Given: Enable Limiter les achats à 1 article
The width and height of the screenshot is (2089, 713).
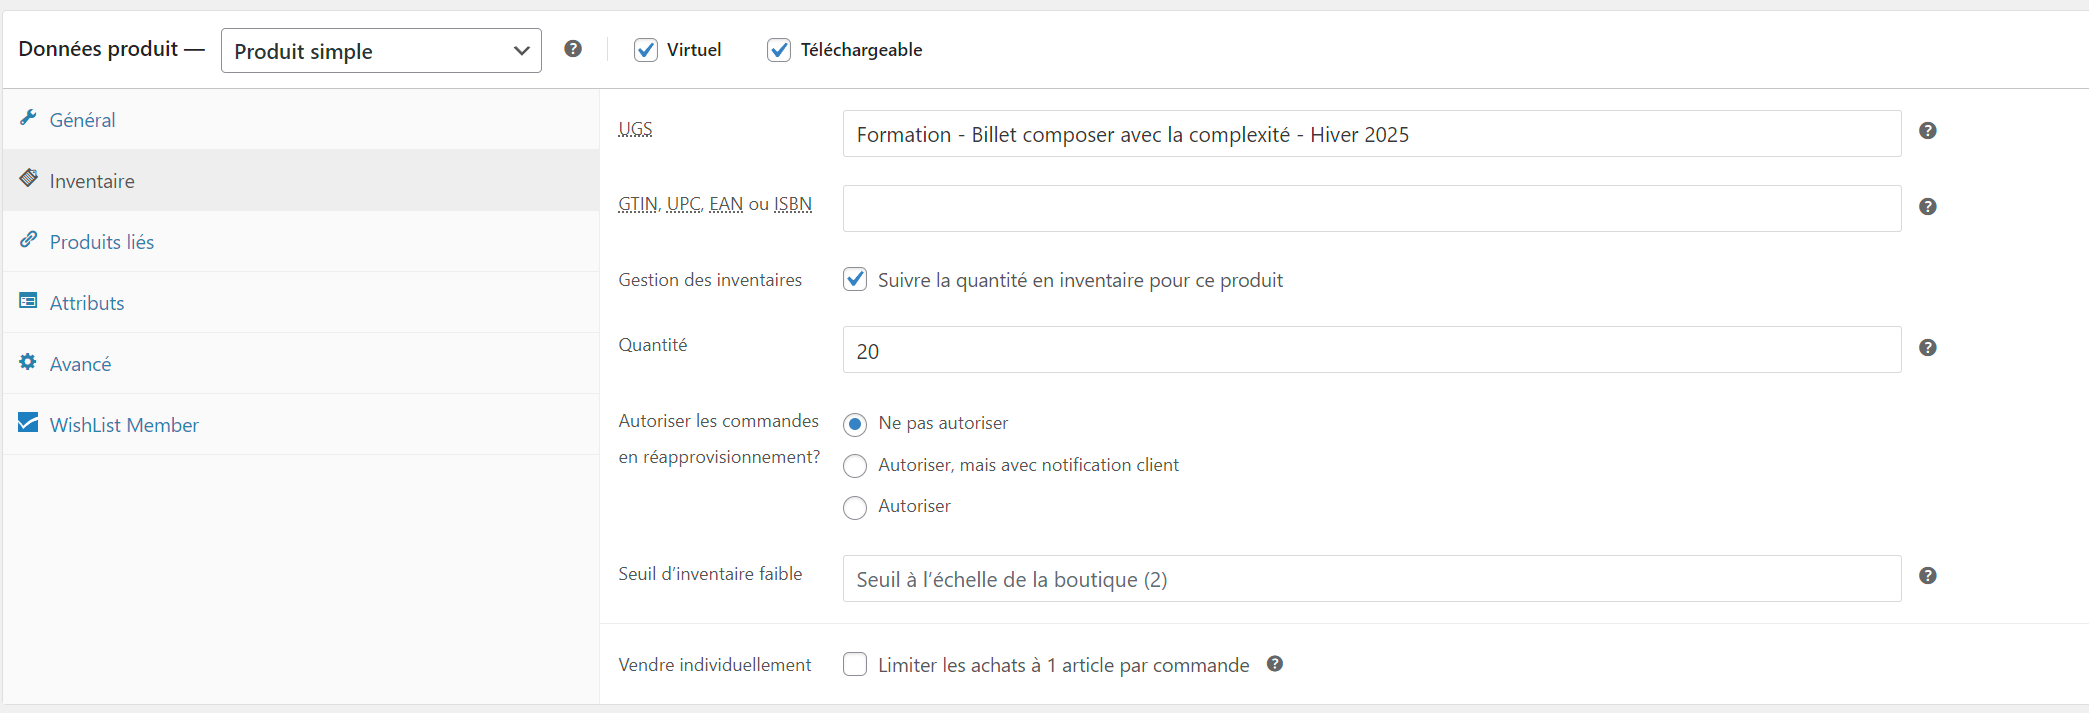Looking at the screenshot, I should pyautogui.click(x=855, y=665).
